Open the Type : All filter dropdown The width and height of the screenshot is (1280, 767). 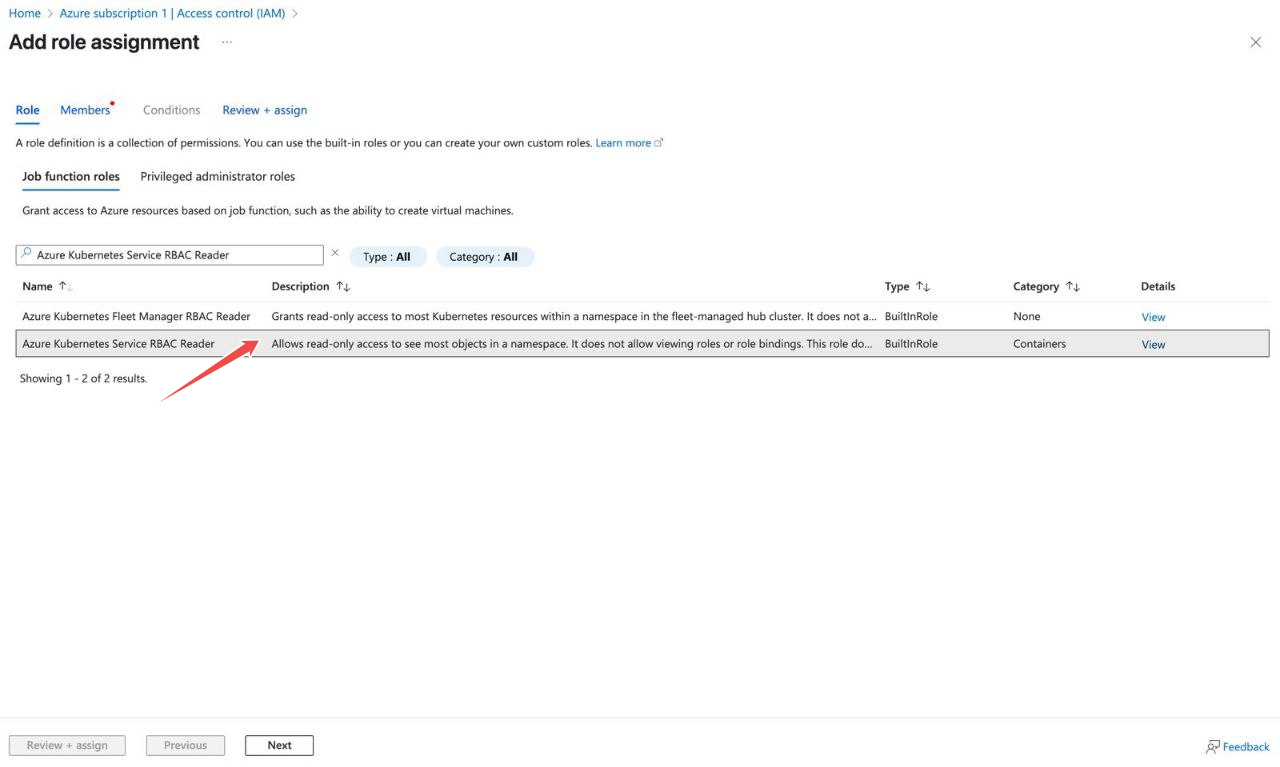point(387,257)
